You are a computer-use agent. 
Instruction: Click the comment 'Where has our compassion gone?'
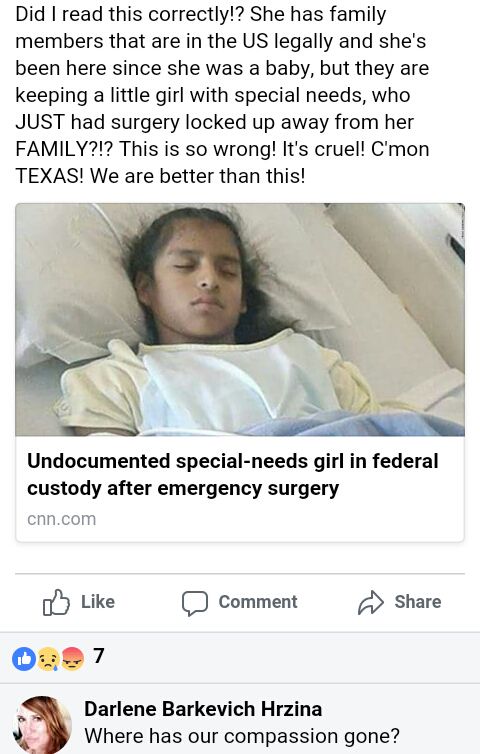[242, 736]
